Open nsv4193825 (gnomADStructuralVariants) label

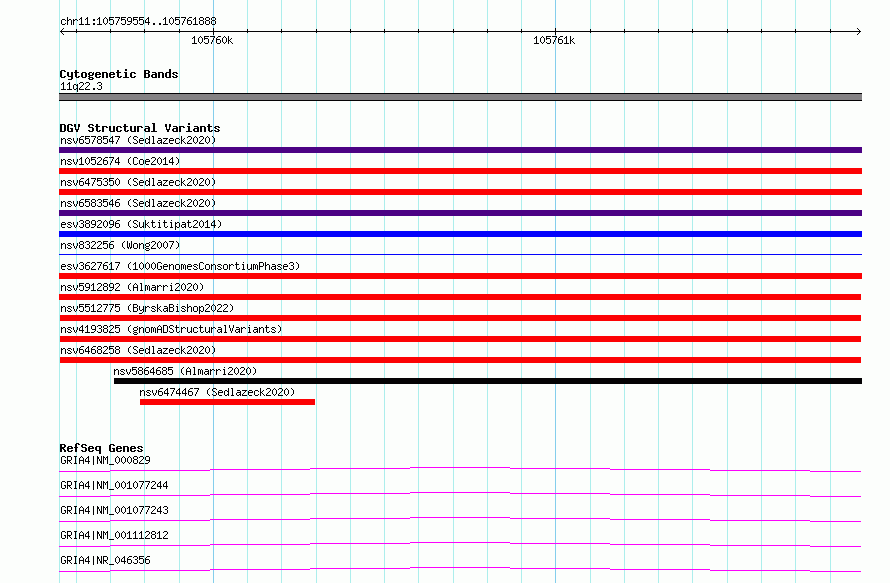171,329
